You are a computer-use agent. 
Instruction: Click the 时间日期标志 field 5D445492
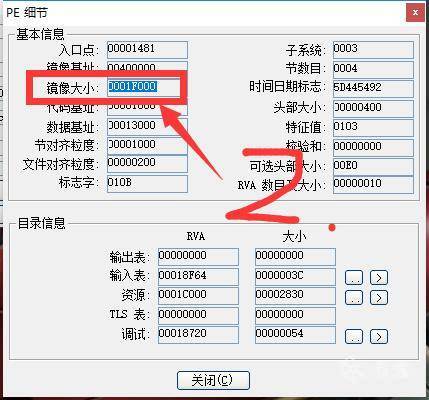point(373,88)
